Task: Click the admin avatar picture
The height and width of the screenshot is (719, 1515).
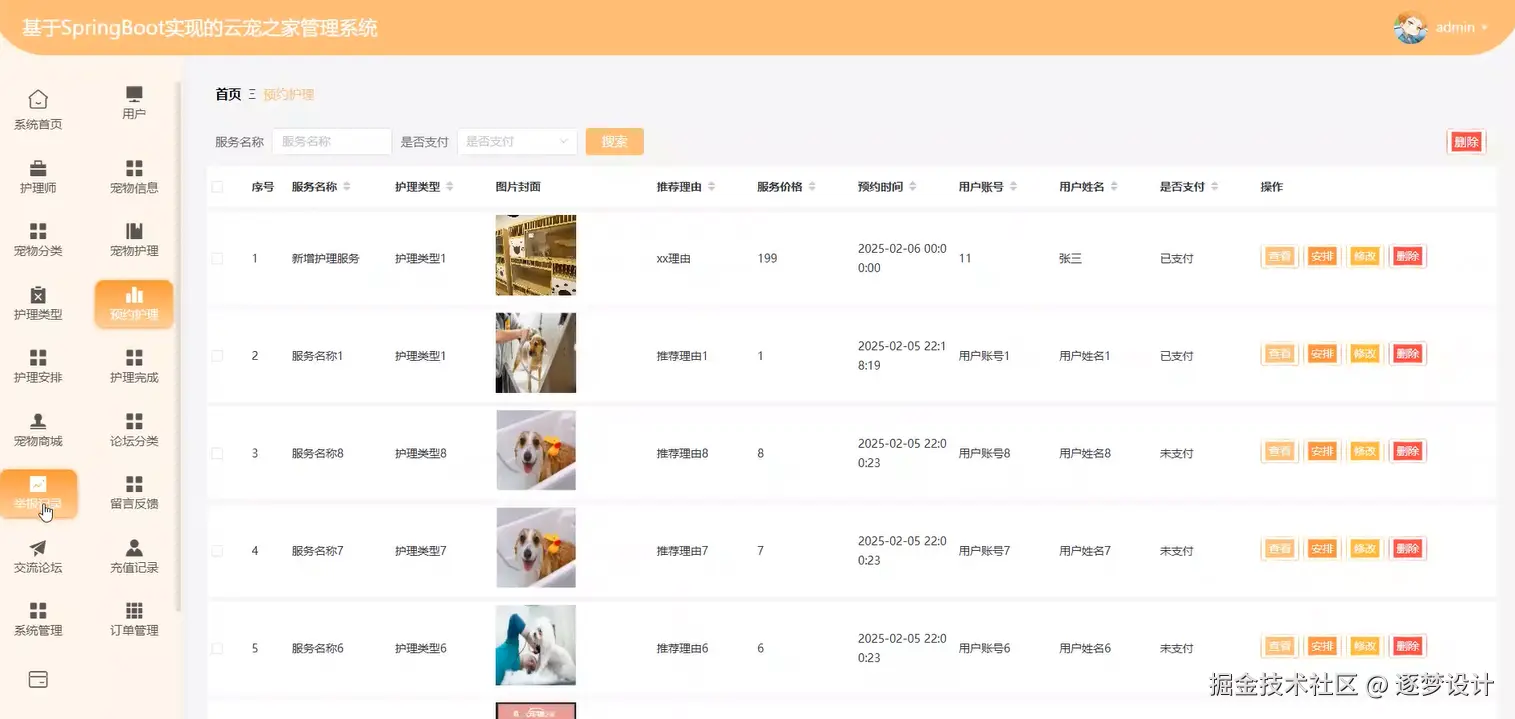Action: click(x=1410, y=27)
